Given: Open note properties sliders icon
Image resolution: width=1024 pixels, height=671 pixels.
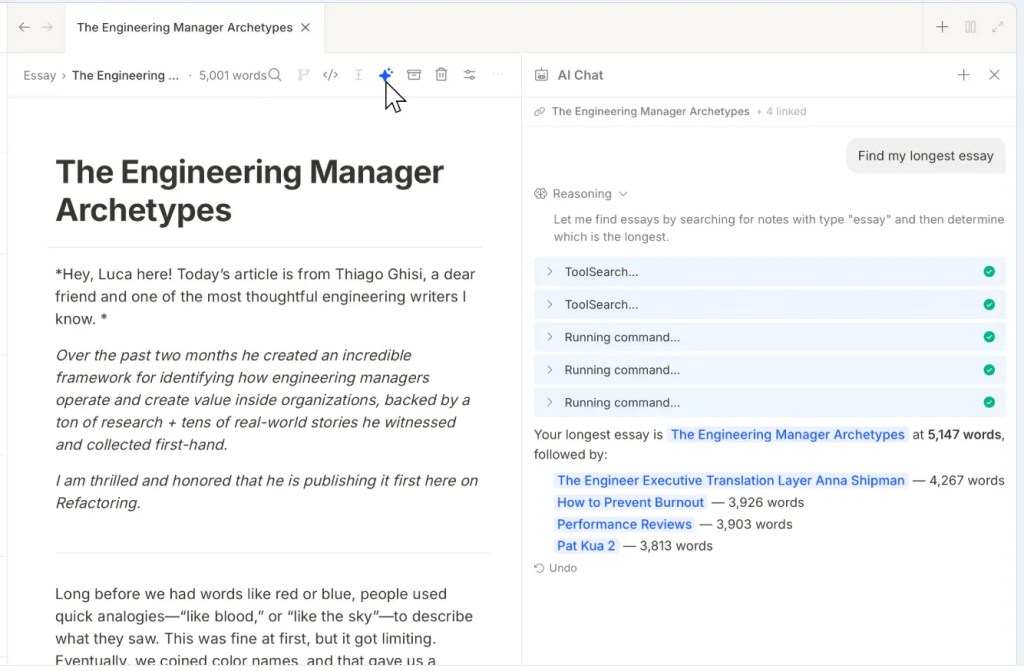Looking at the screenshot, I should coord(469,75).
